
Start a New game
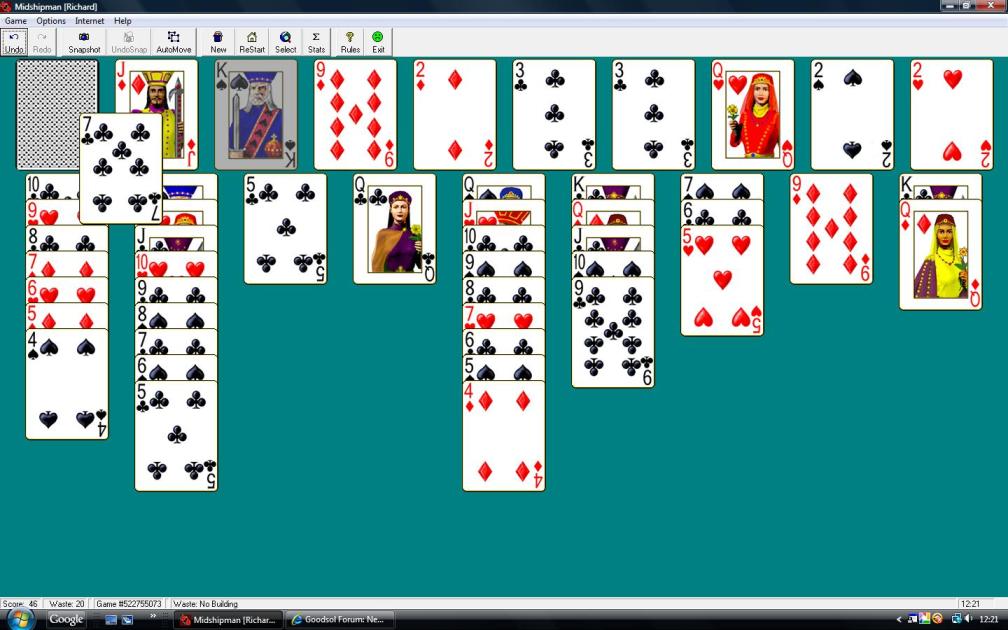coord(218,42)
